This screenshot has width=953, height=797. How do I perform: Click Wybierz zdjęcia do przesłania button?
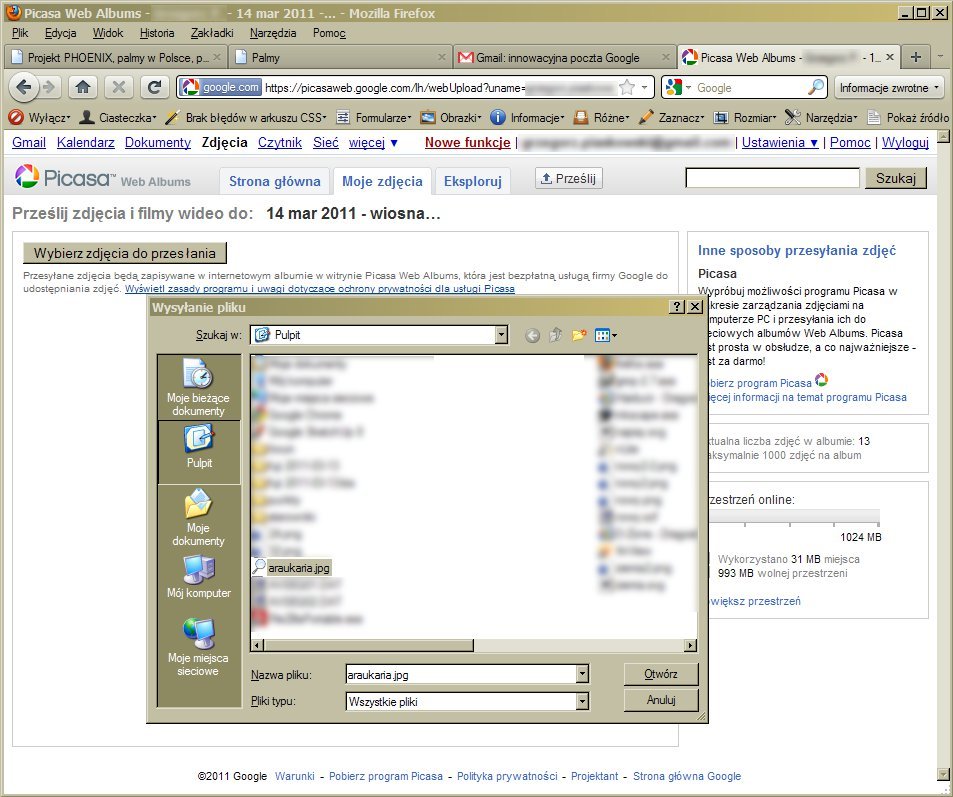pos(125,253)
